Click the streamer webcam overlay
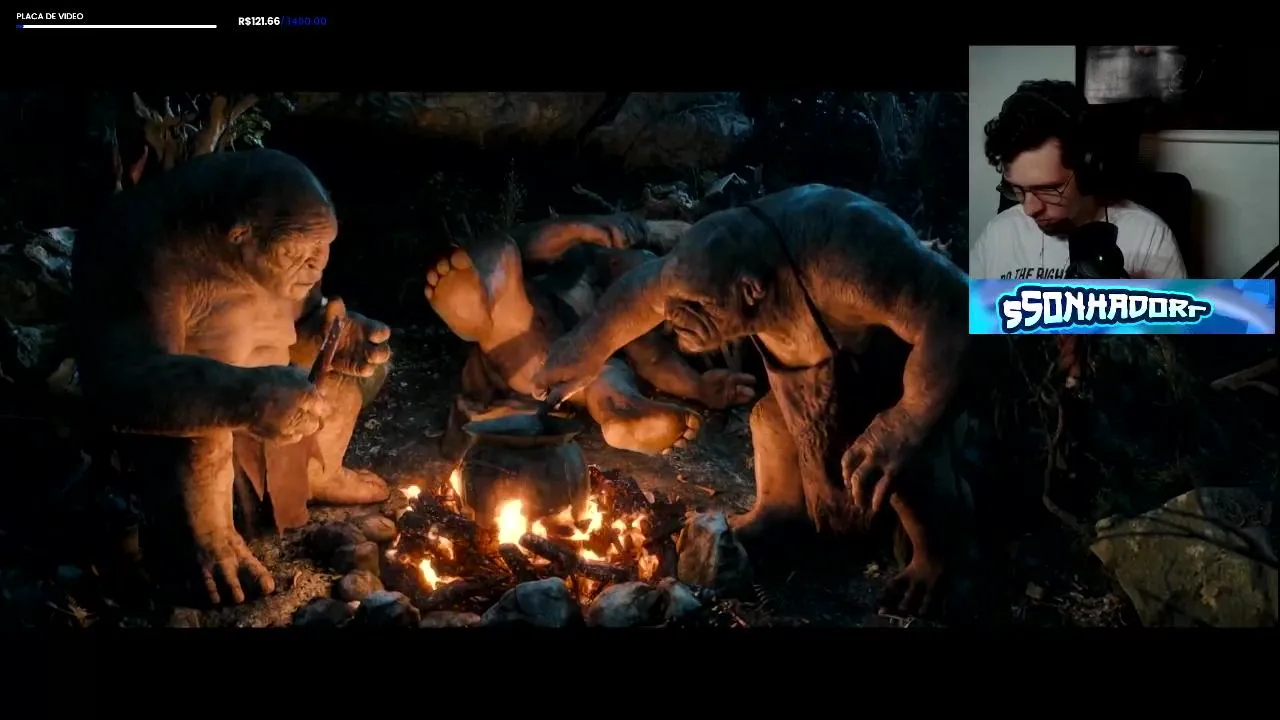This screenshot has width=1280, height=720. click(1123, 162)
